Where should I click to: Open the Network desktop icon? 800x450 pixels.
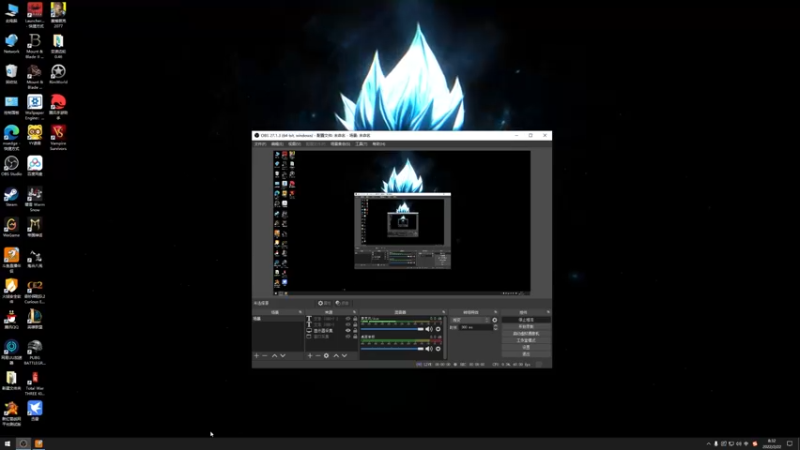(11, 43)
